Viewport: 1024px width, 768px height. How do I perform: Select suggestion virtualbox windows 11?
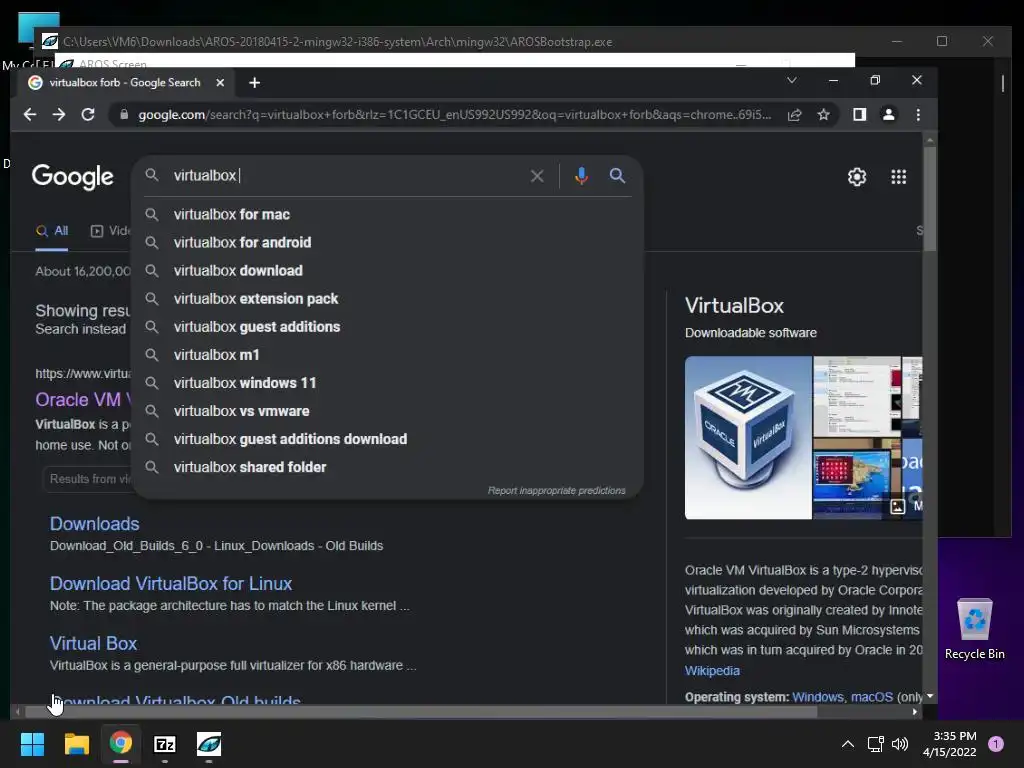point(387,383)
